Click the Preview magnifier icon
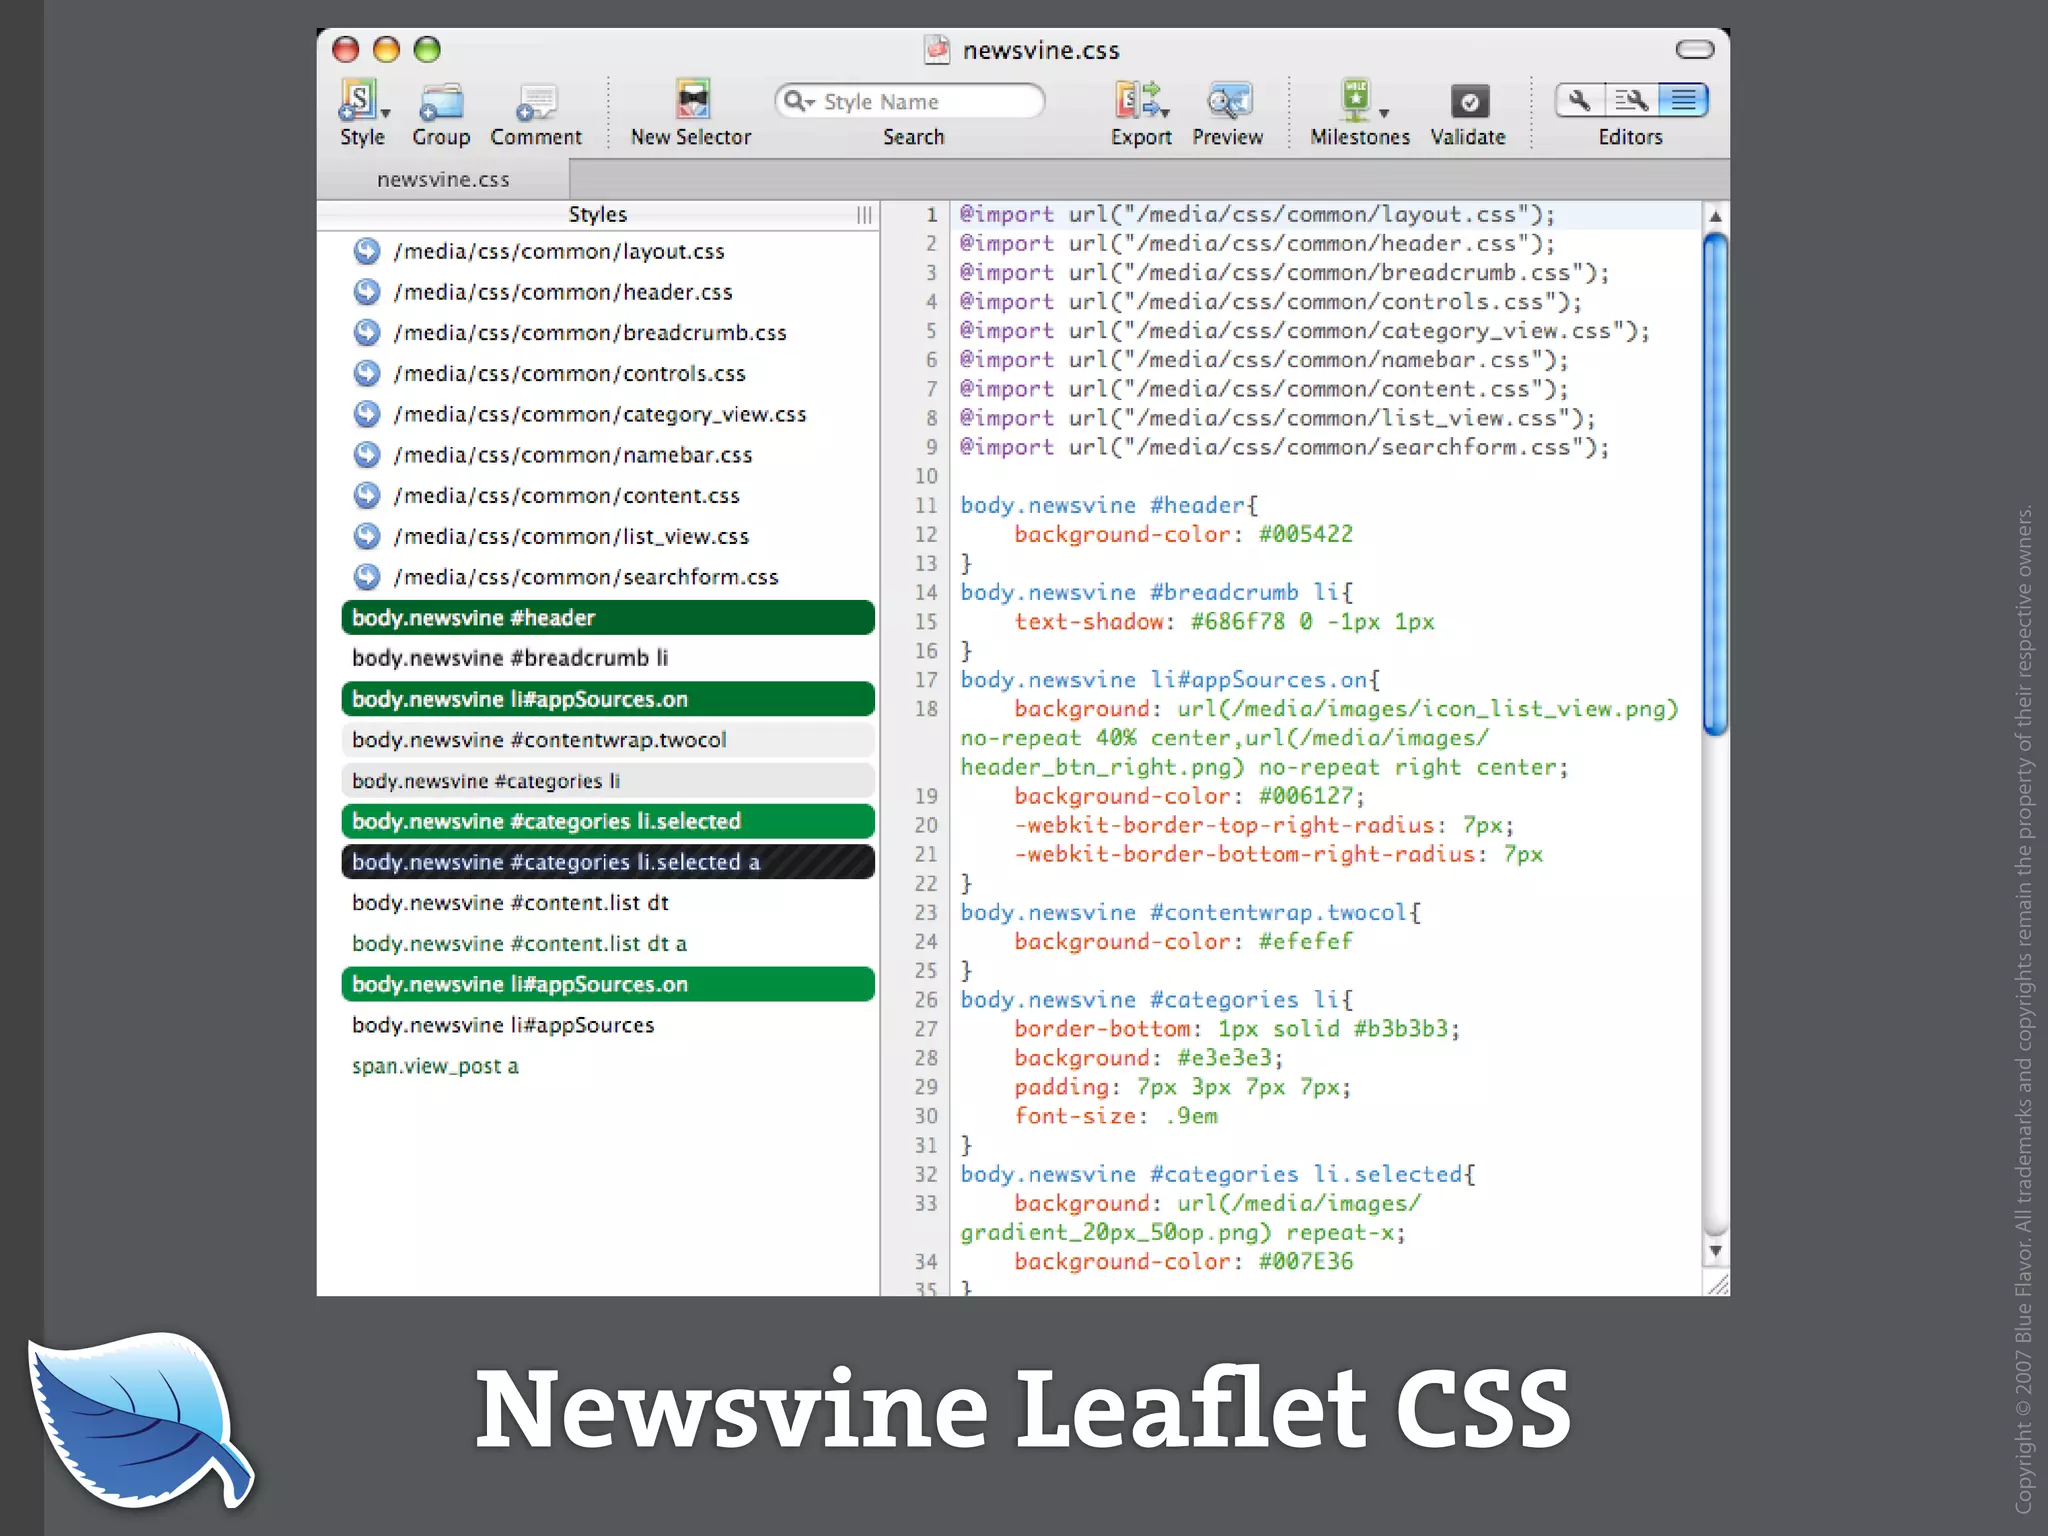This screenshot has width=2048, height=1536. [x=1228, y=101]
